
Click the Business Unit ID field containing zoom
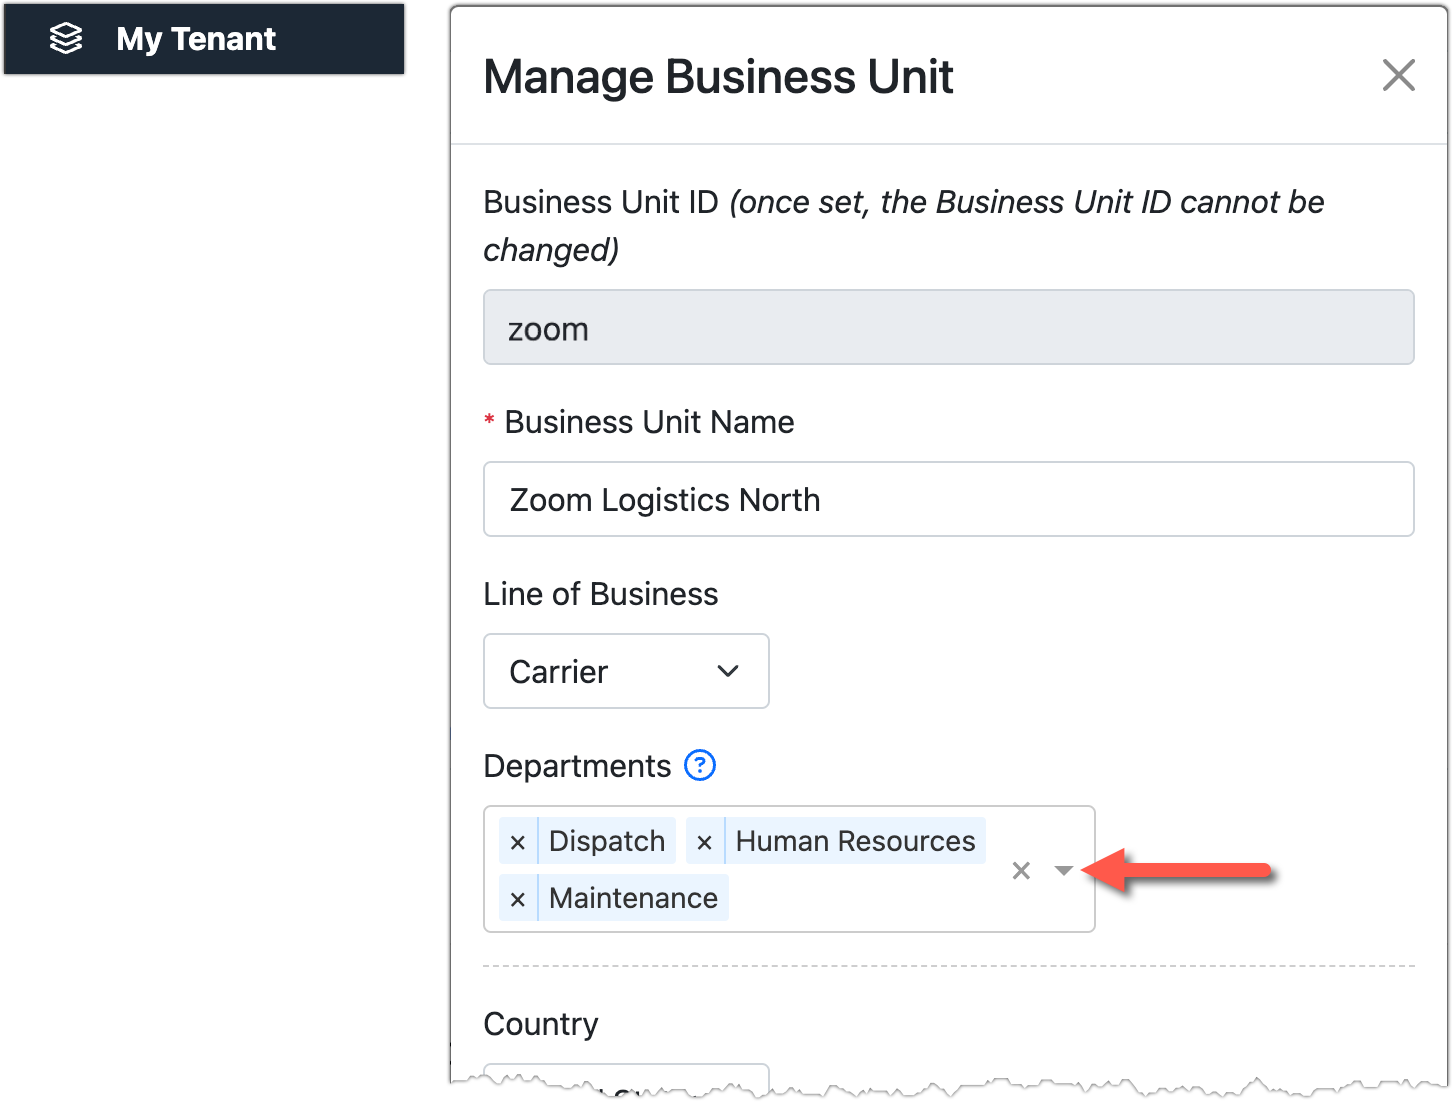click(947, 328)
